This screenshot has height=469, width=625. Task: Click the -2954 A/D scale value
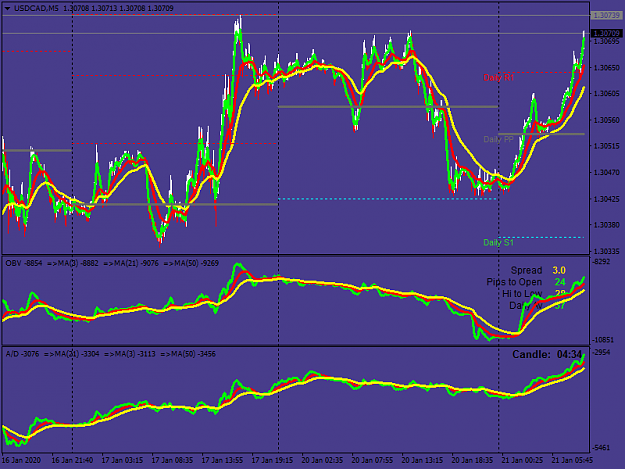tap(601, 352)
